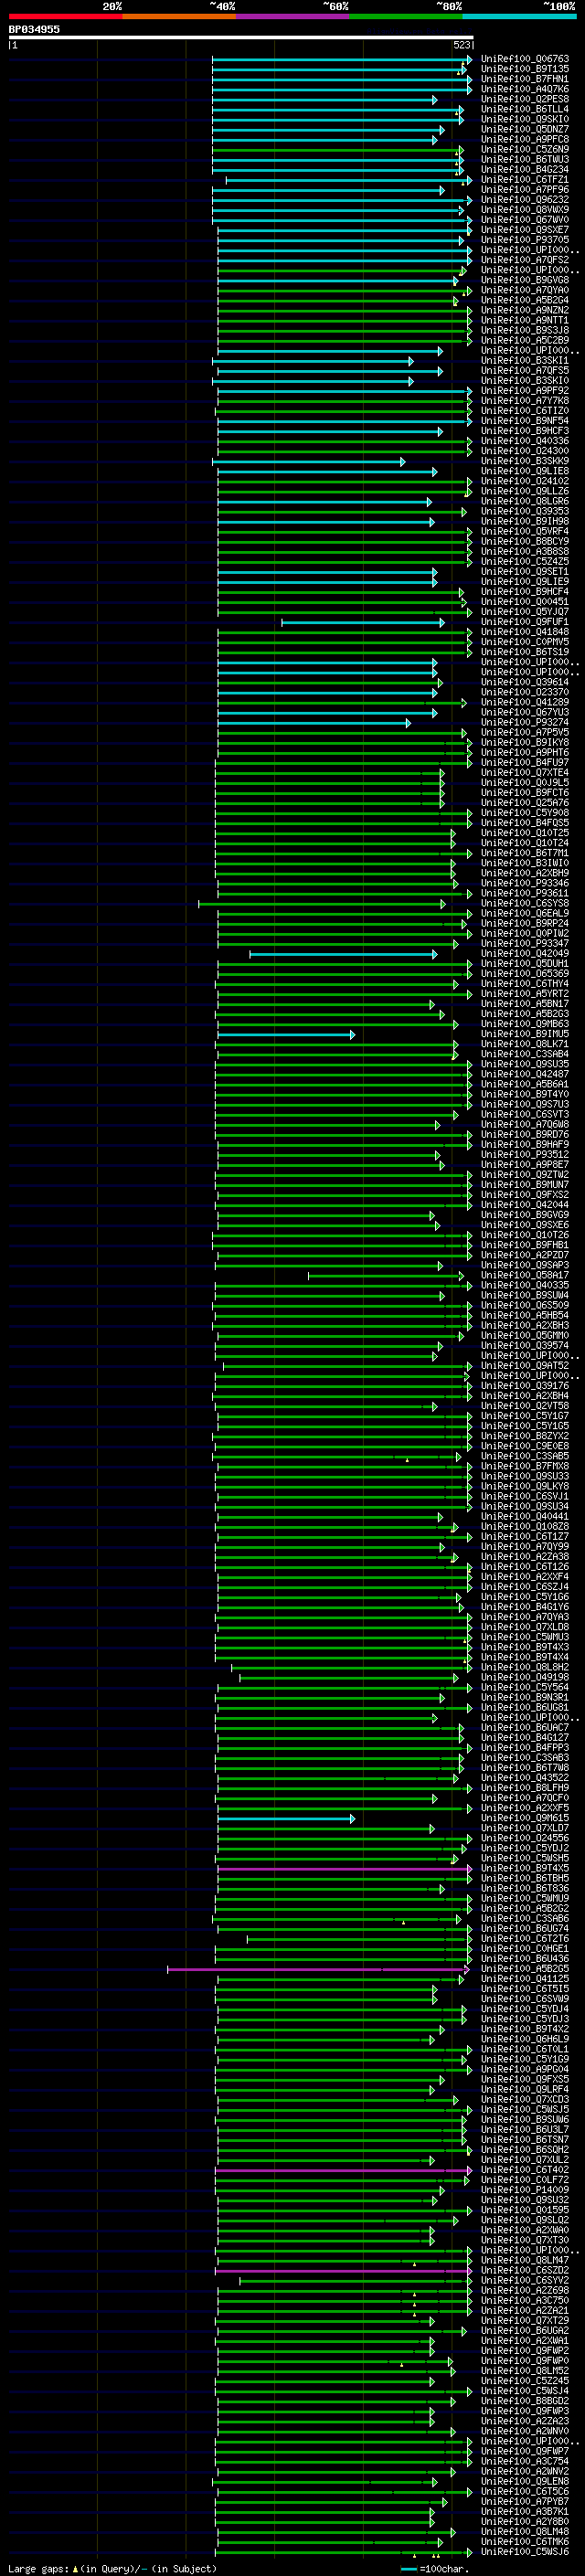Click label UniRef100_B3SKK9
The image size is (585, 2576).
pos(525,461)
